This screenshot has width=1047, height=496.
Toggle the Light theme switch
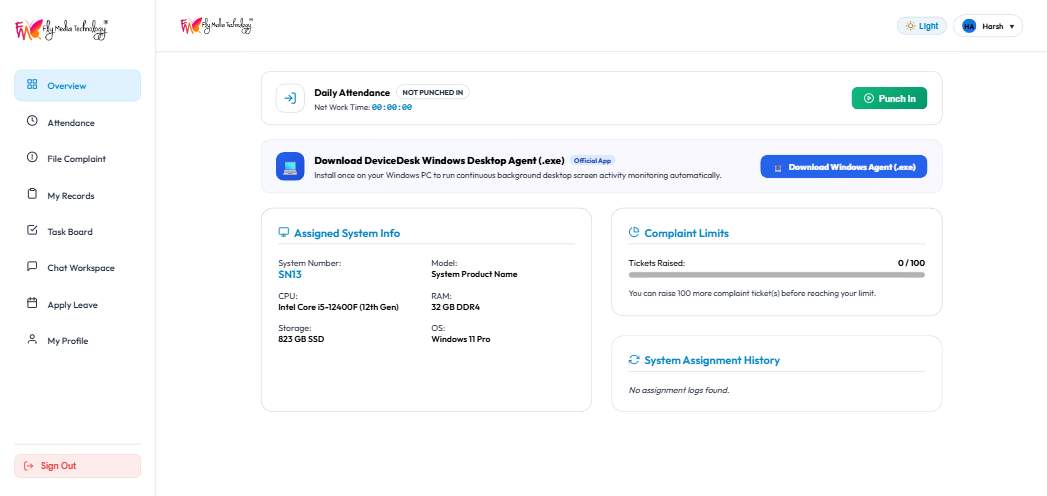921,26
